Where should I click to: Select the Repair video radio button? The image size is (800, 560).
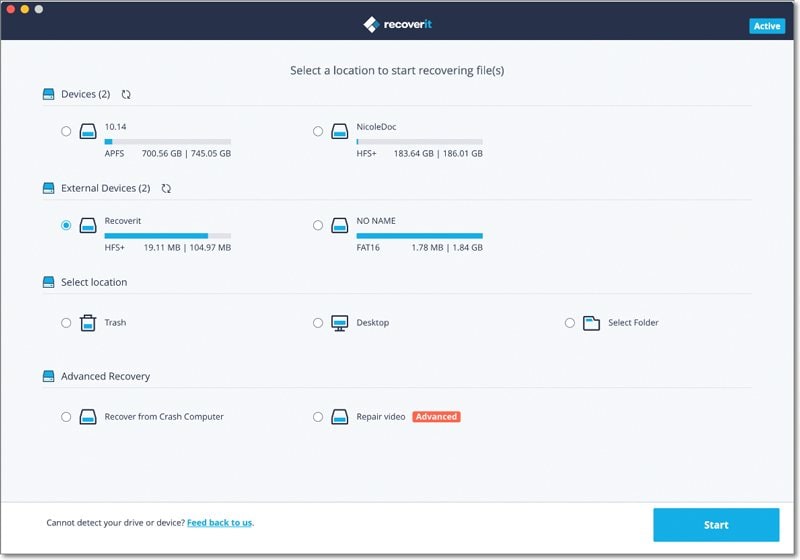(x=318, y=417)
